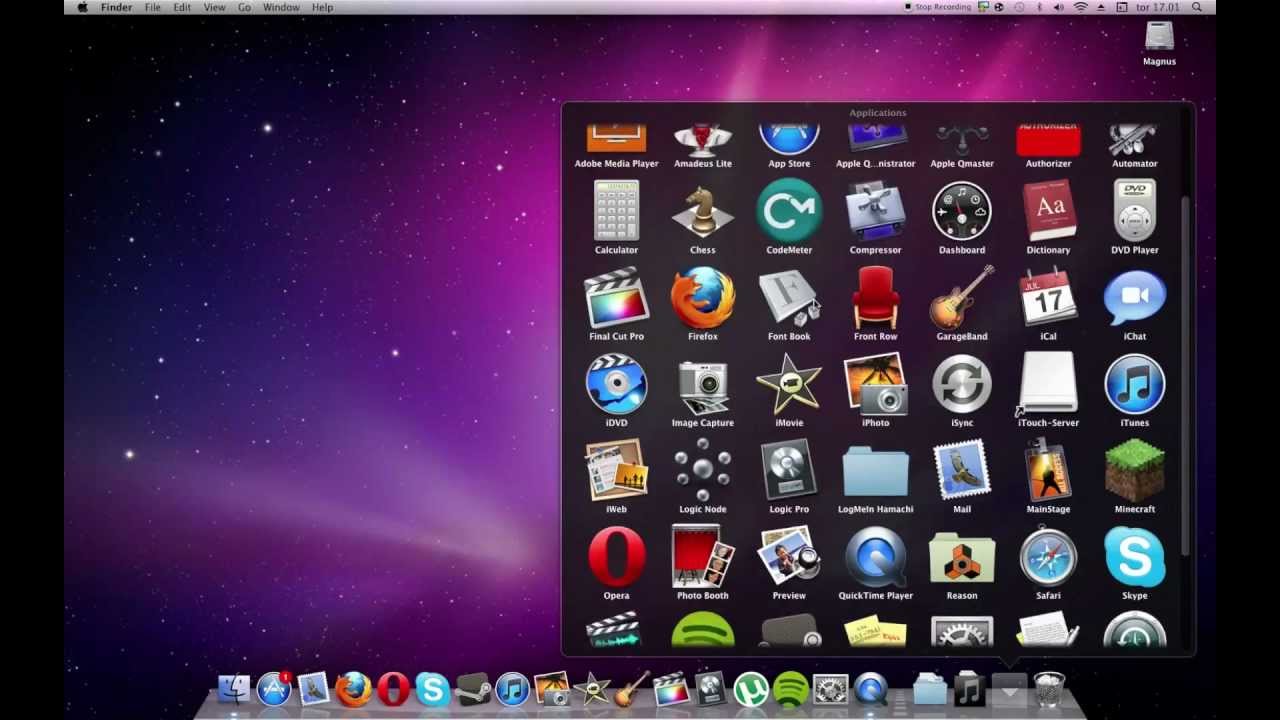This screenshot has height=720, width=1280.
Task: Open the View menu
Action: [x=214, y=7]
